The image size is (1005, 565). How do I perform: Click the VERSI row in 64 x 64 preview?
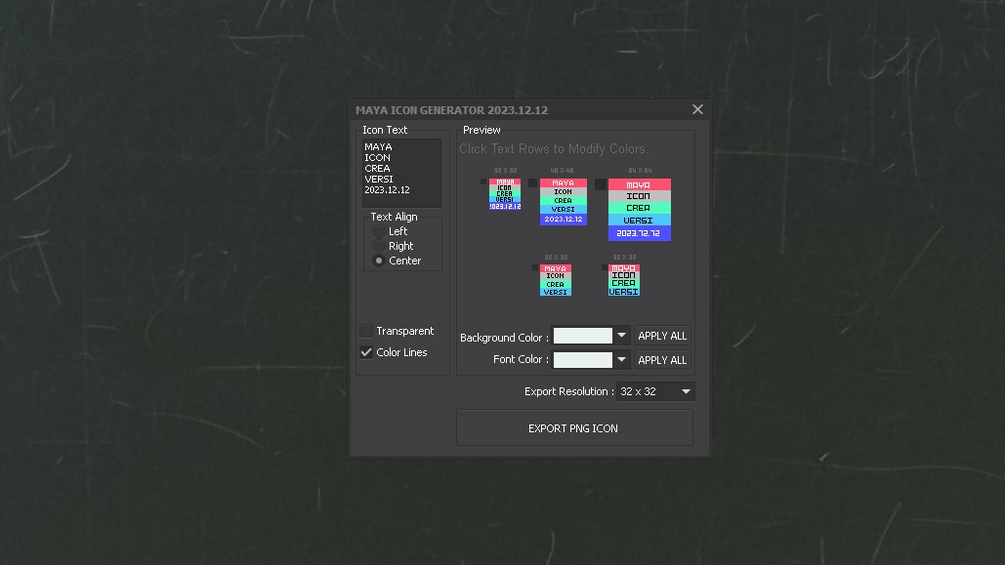[639, 220]
